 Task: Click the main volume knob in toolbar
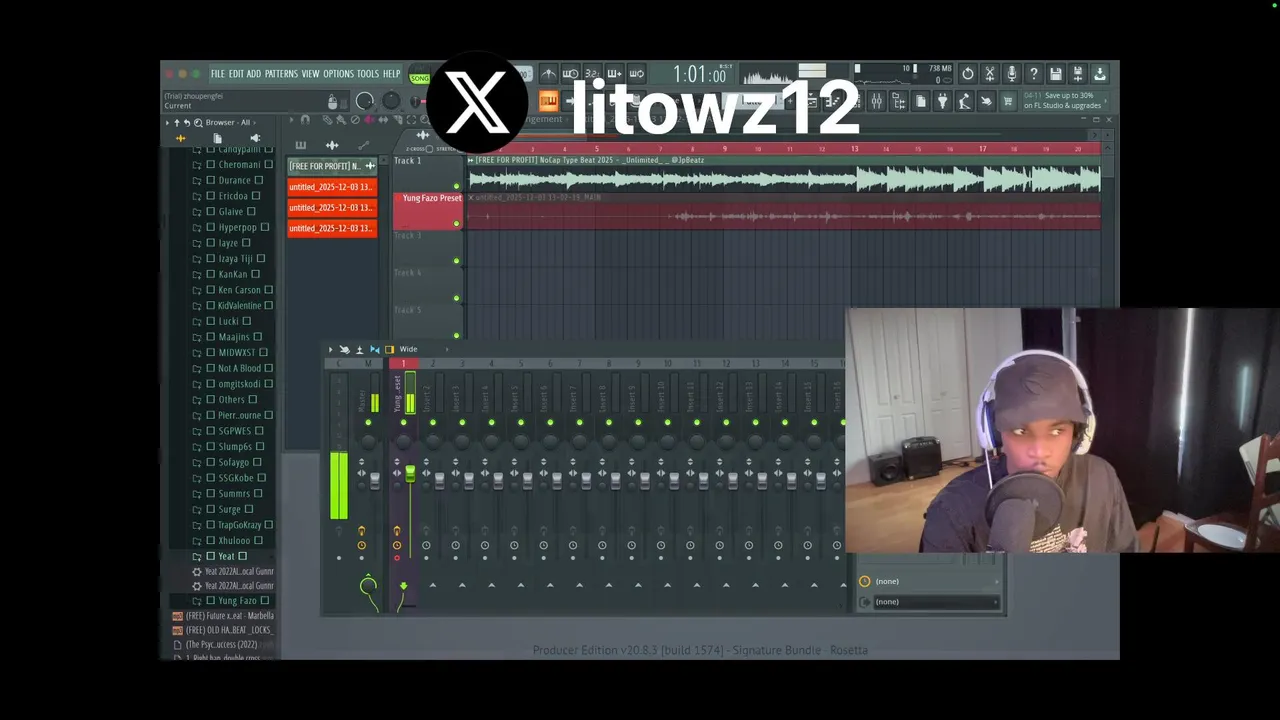point(364,101)
